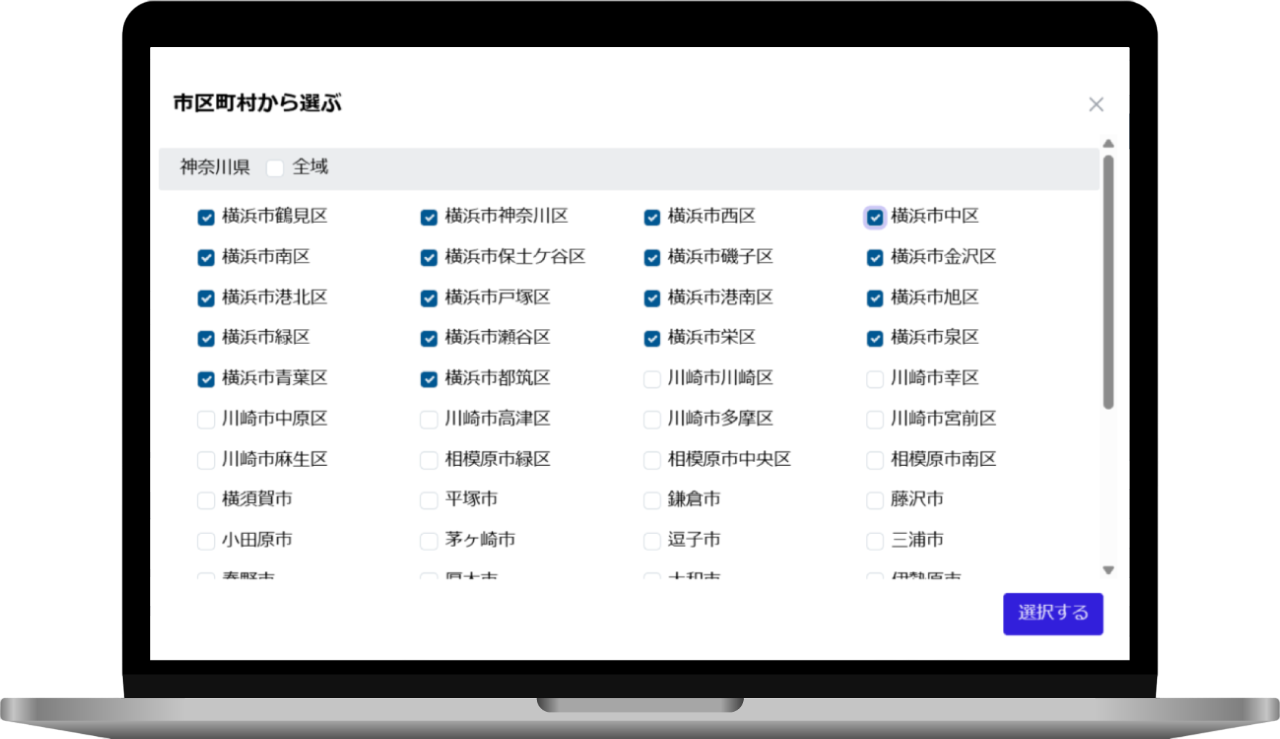
Task: Check 相模原市中央区
Action: (x=652, y=460)
